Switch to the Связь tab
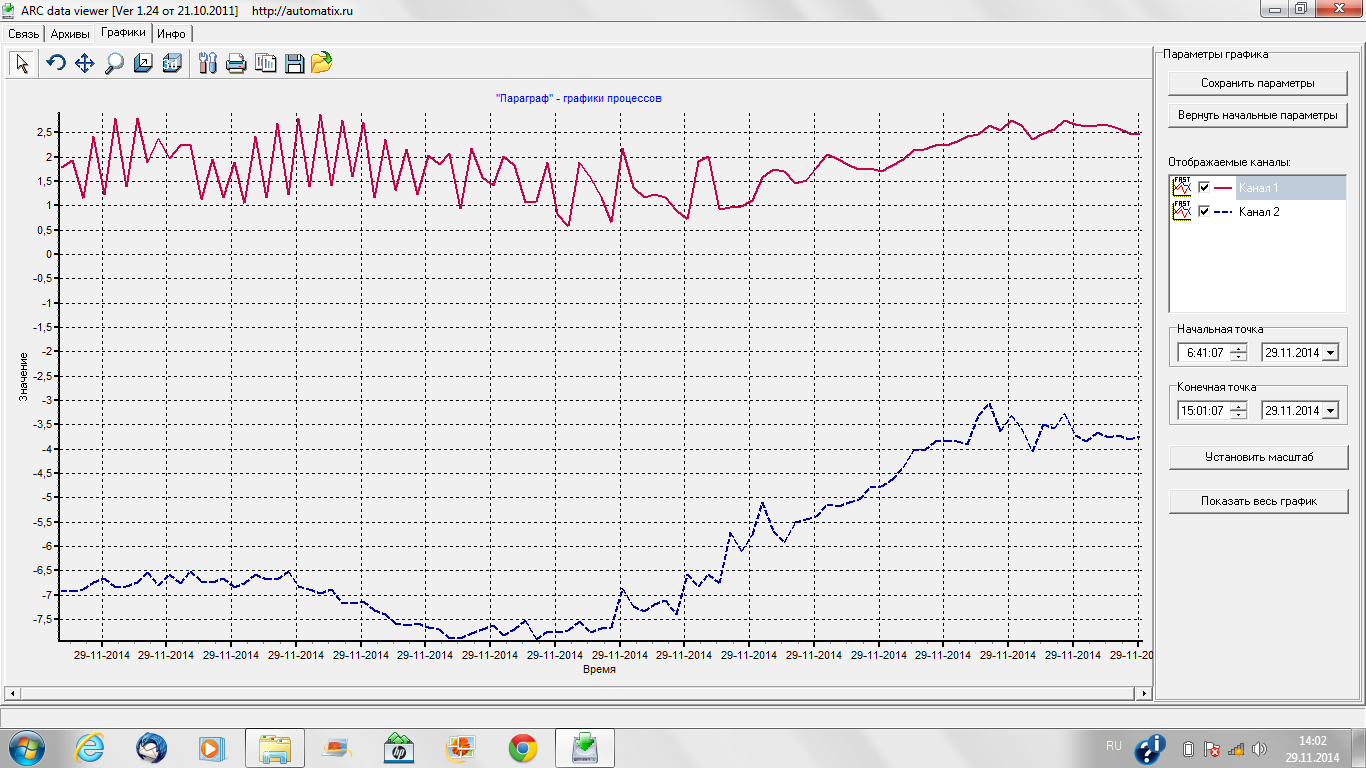1366x768 pixels. [23, 33]
